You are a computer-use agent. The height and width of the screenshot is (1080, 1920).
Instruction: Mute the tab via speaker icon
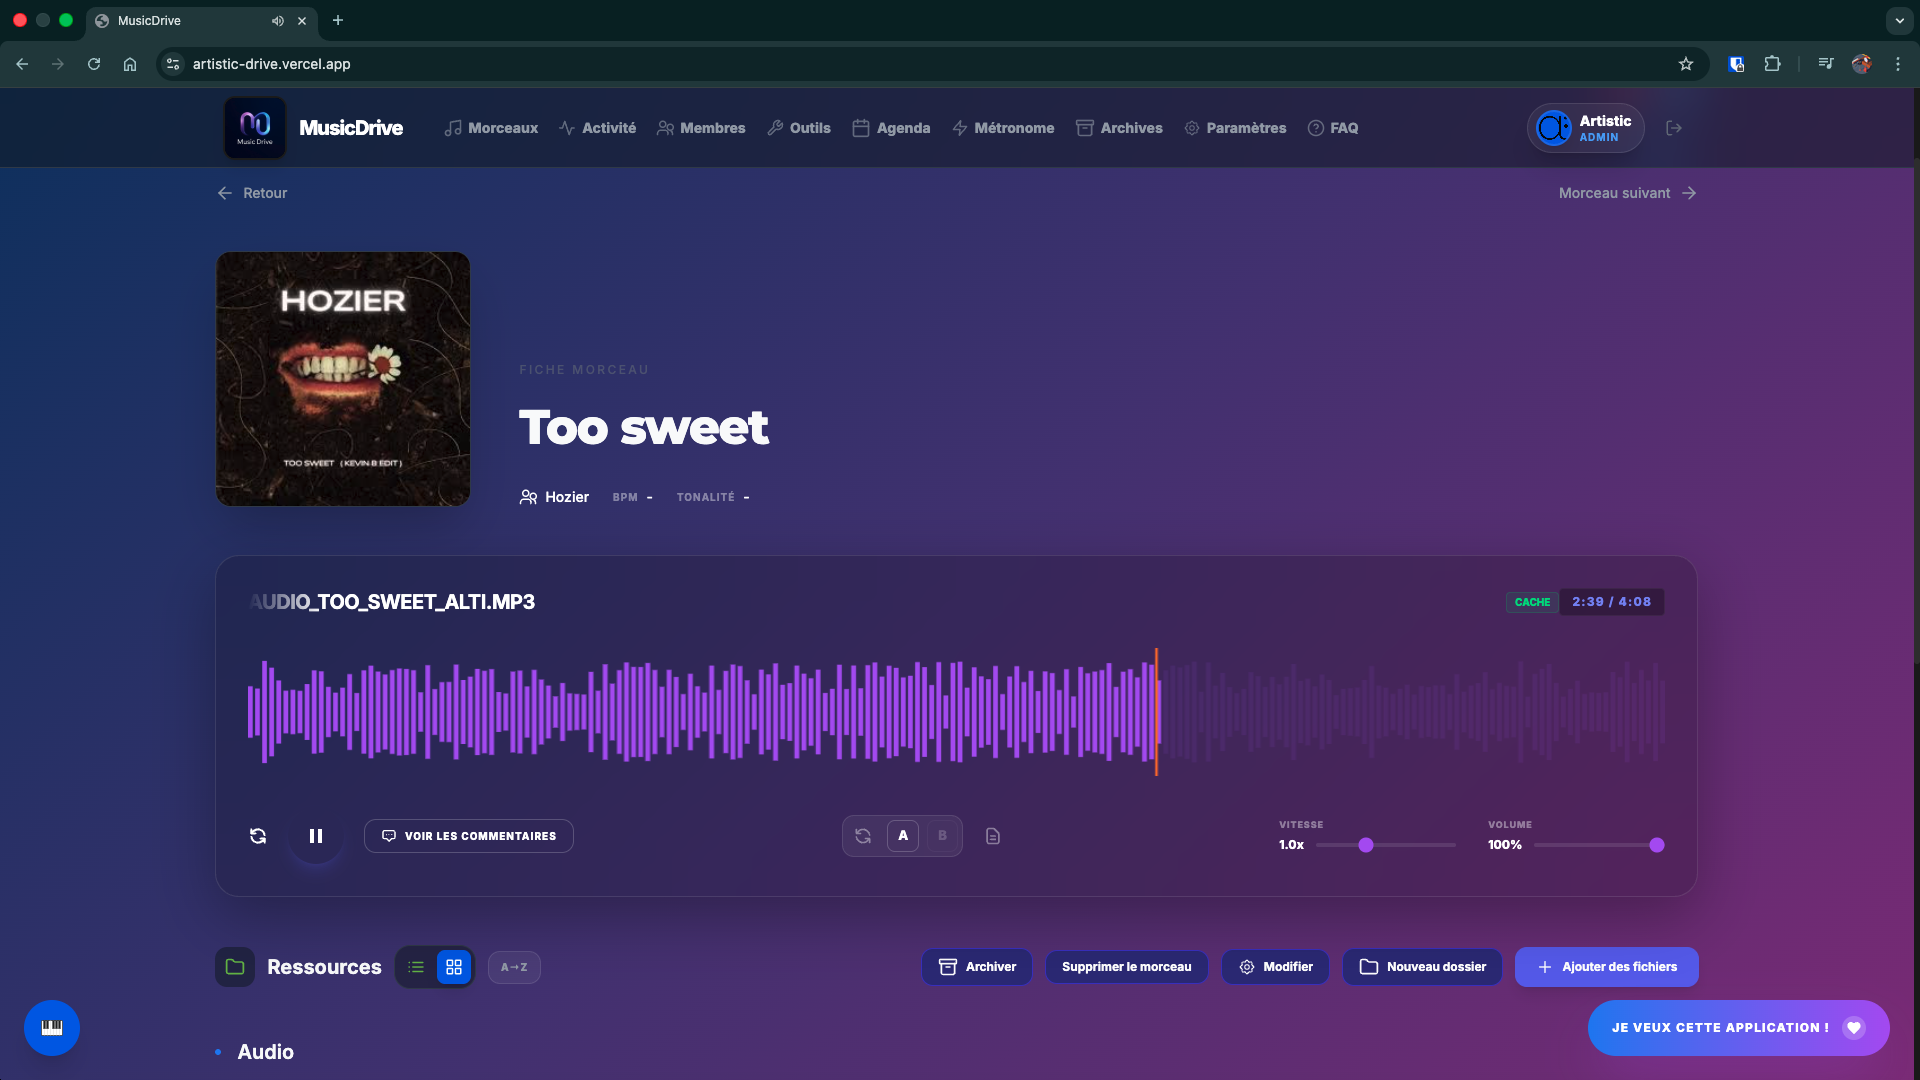[278, 21]
